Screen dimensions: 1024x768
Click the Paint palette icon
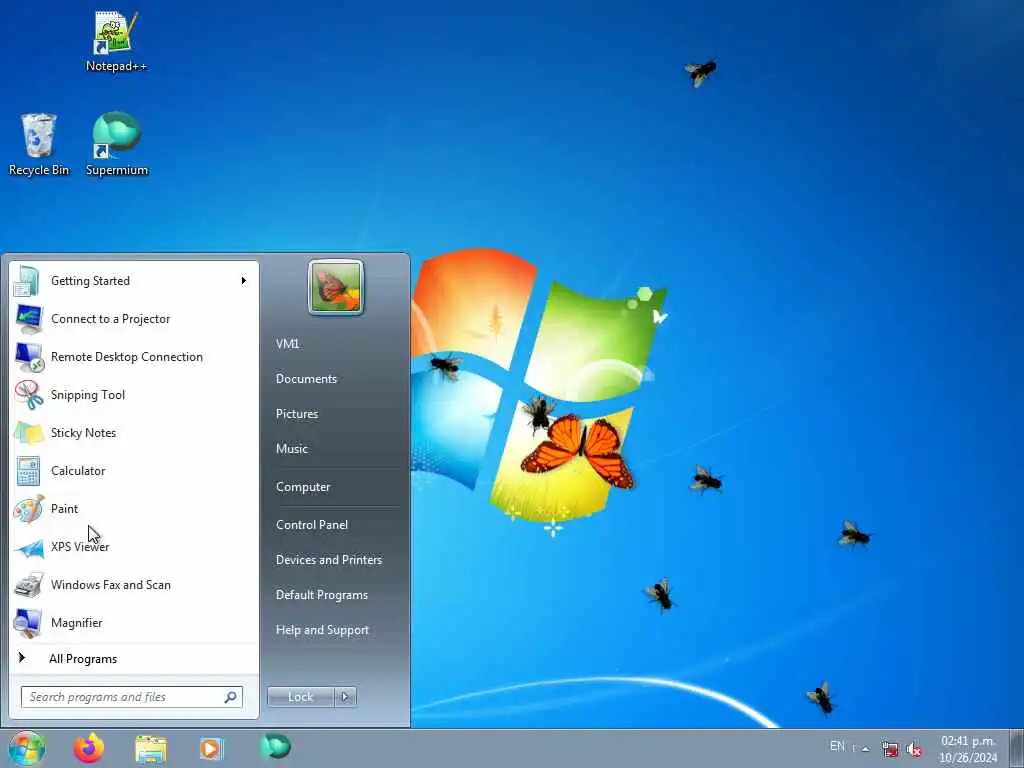(x=28, y=508)
